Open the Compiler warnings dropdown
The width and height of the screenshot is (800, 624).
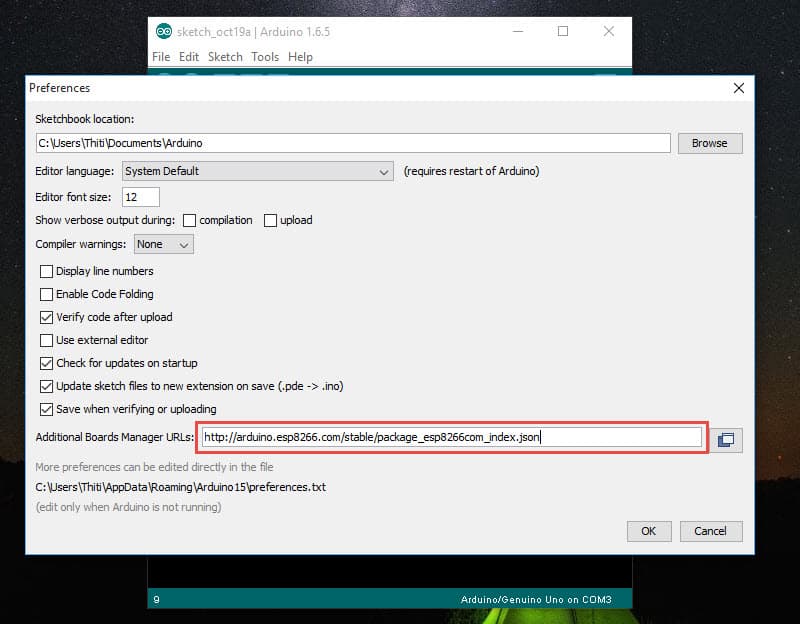tap(164, 244)
